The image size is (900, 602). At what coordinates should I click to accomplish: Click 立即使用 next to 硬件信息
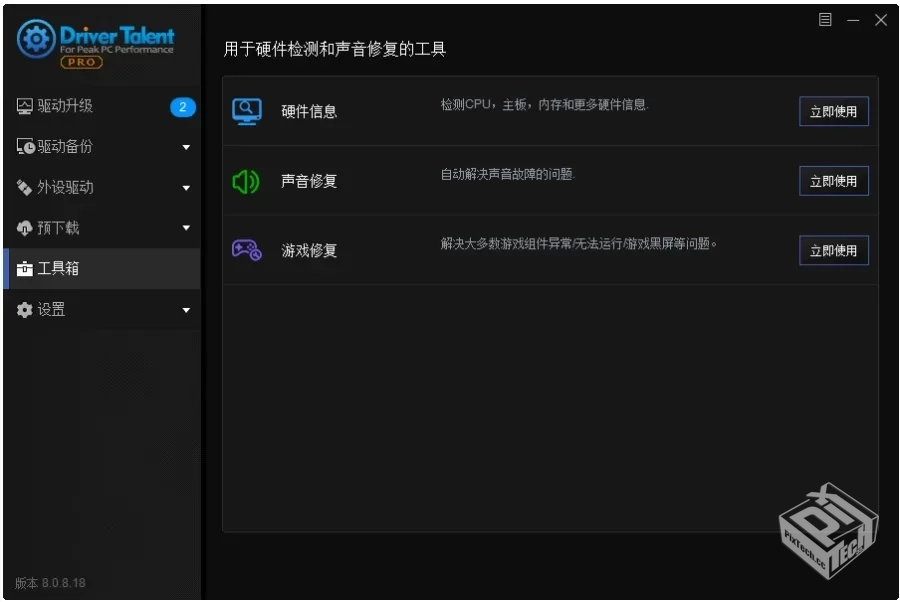coord(833,111)
